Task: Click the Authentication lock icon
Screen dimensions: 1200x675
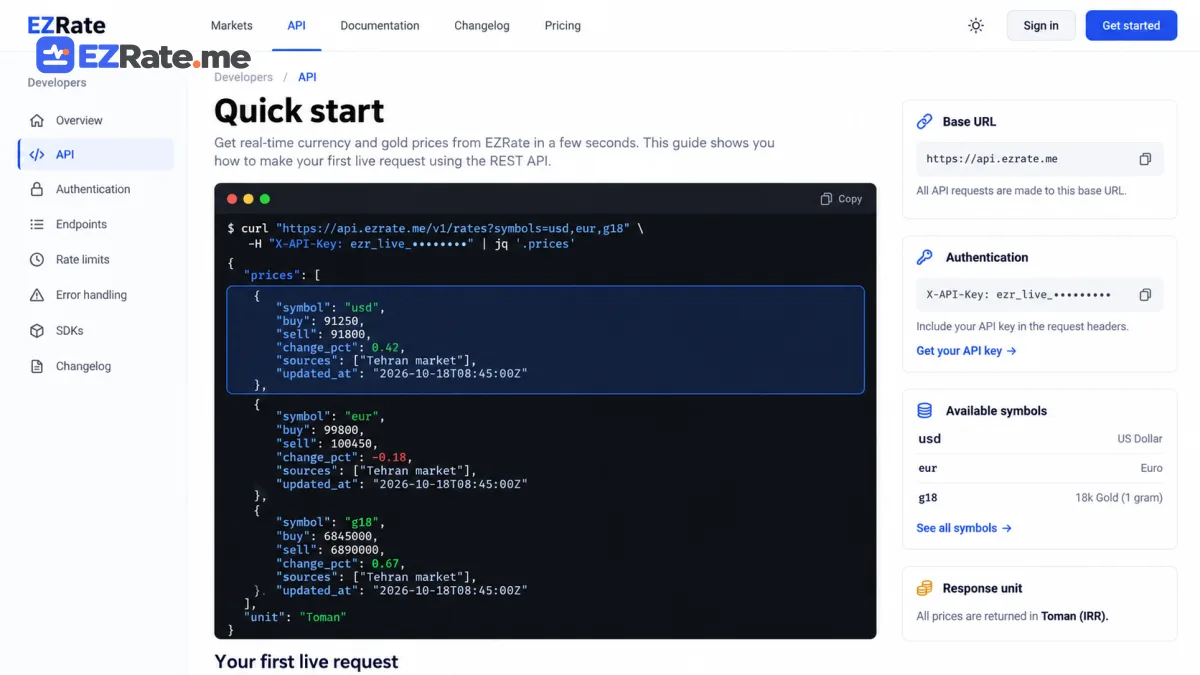Action: point(37,189)
